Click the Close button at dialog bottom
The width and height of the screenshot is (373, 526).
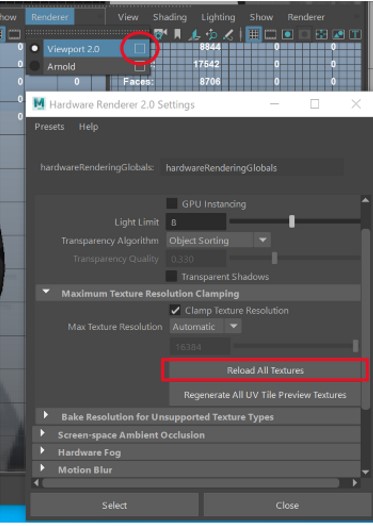point(287,505)
